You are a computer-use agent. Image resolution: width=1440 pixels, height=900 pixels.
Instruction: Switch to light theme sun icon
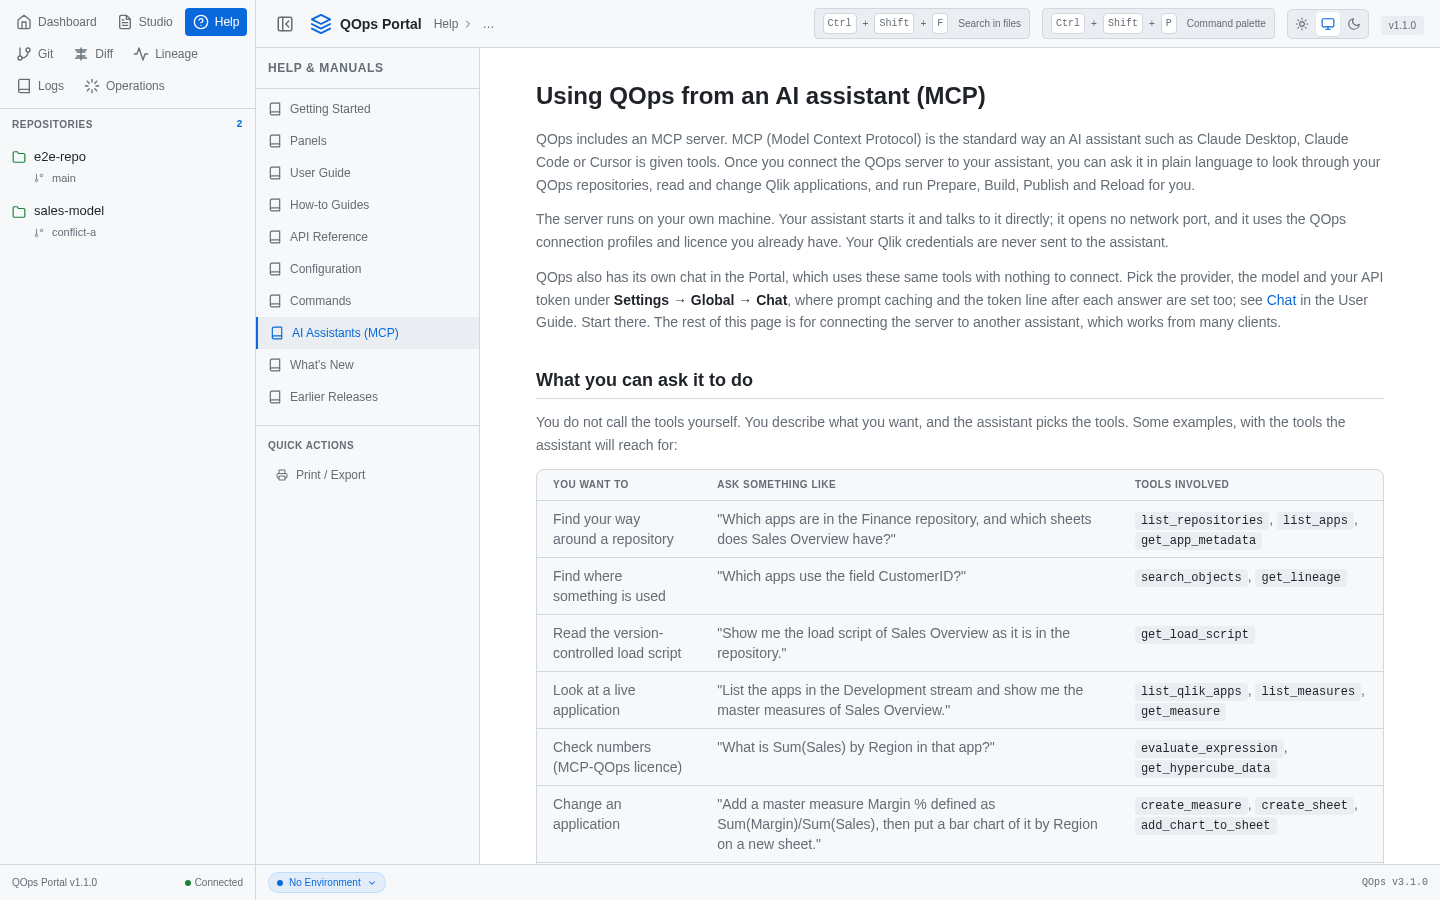tap(1302, 24)
